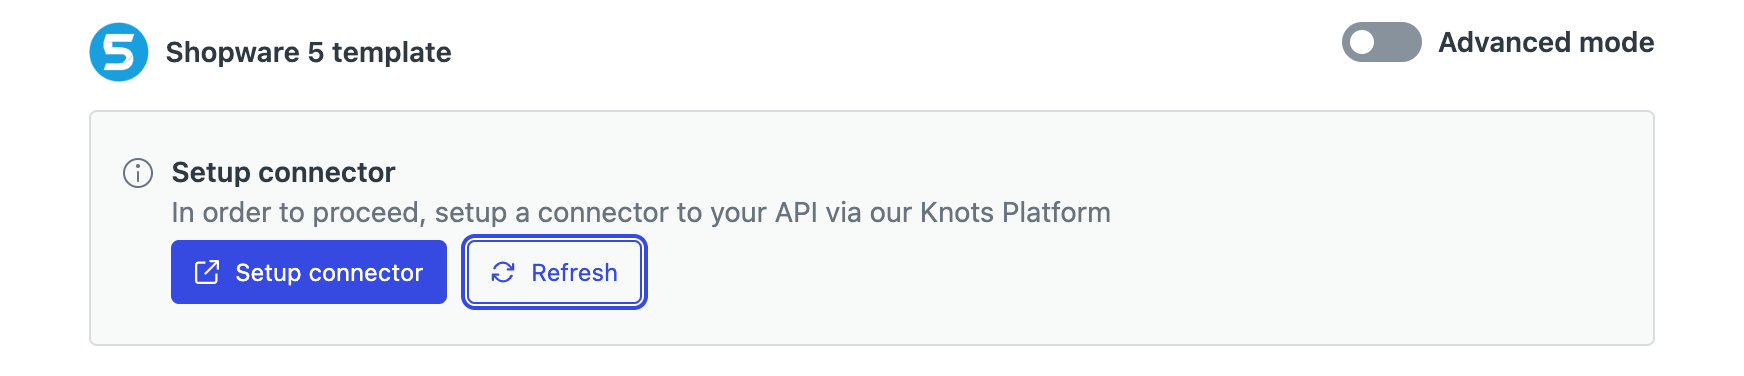This screenshot has height=376, width=1744.
Task: Click the words "Knots Platform" in the description
Action: tap(1015, 212)
